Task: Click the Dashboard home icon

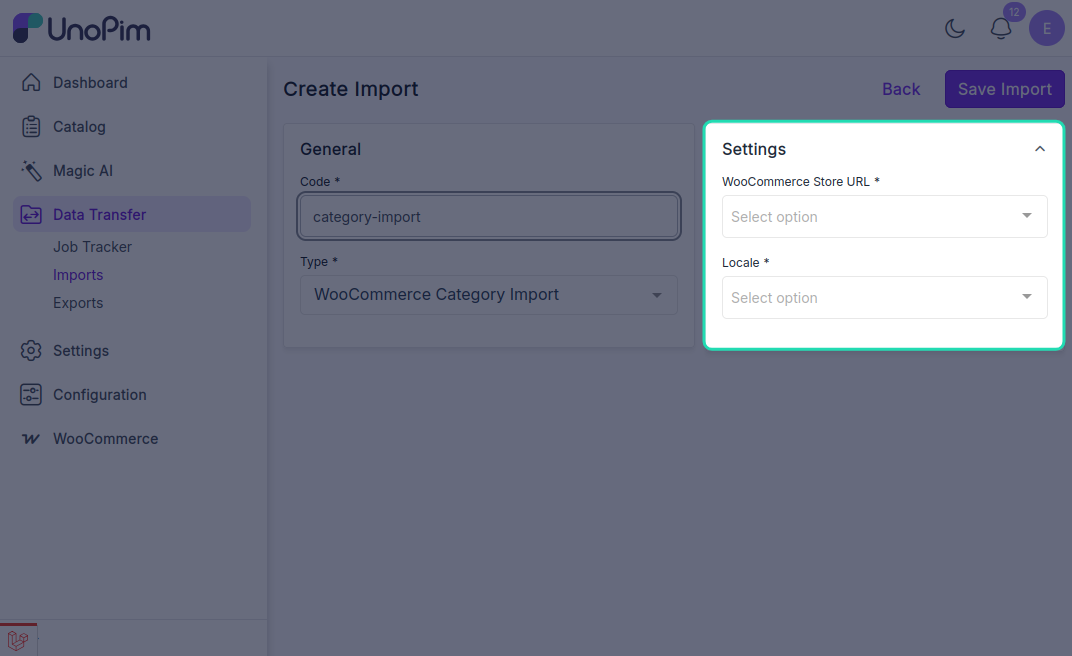Action: (x=31, y=83)
